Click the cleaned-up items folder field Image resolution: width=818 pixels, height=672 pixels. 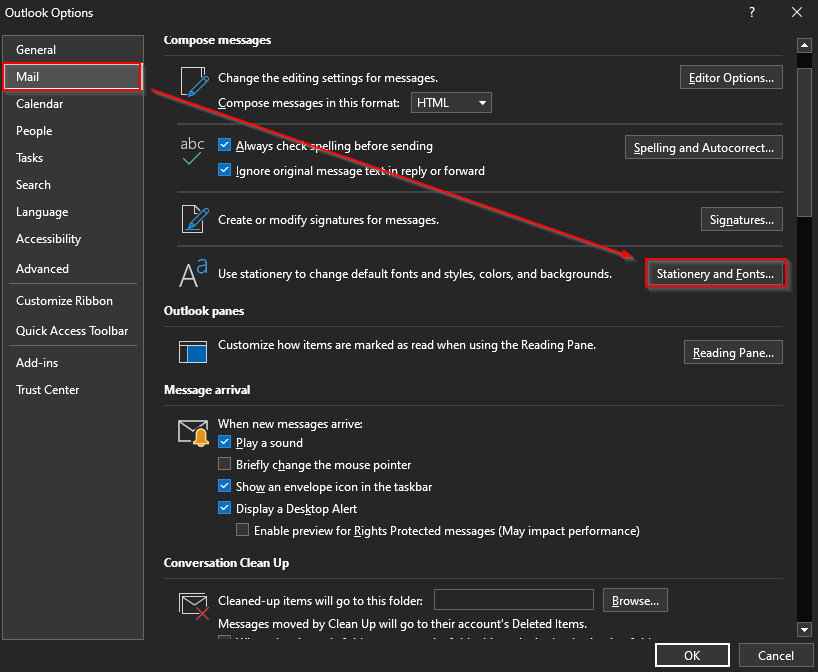[x=515, y=600]
